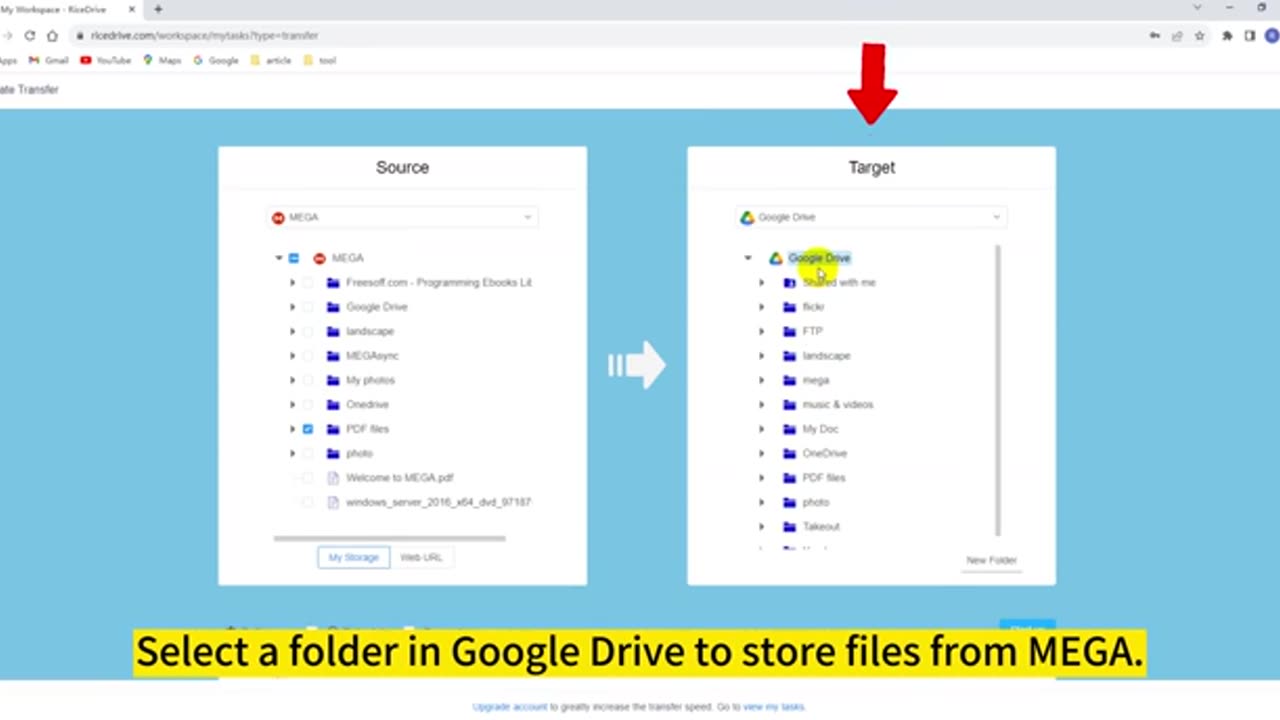This screenshot has width=1280, height=720.
Task: Click the file icon of windows_server_2016 item
Action: [333, 502]
